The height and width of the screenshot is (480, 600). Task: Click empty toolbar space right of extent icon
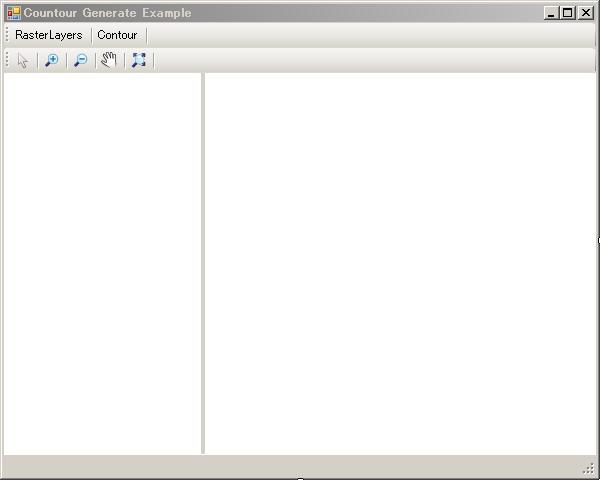(x=370, y=60)
